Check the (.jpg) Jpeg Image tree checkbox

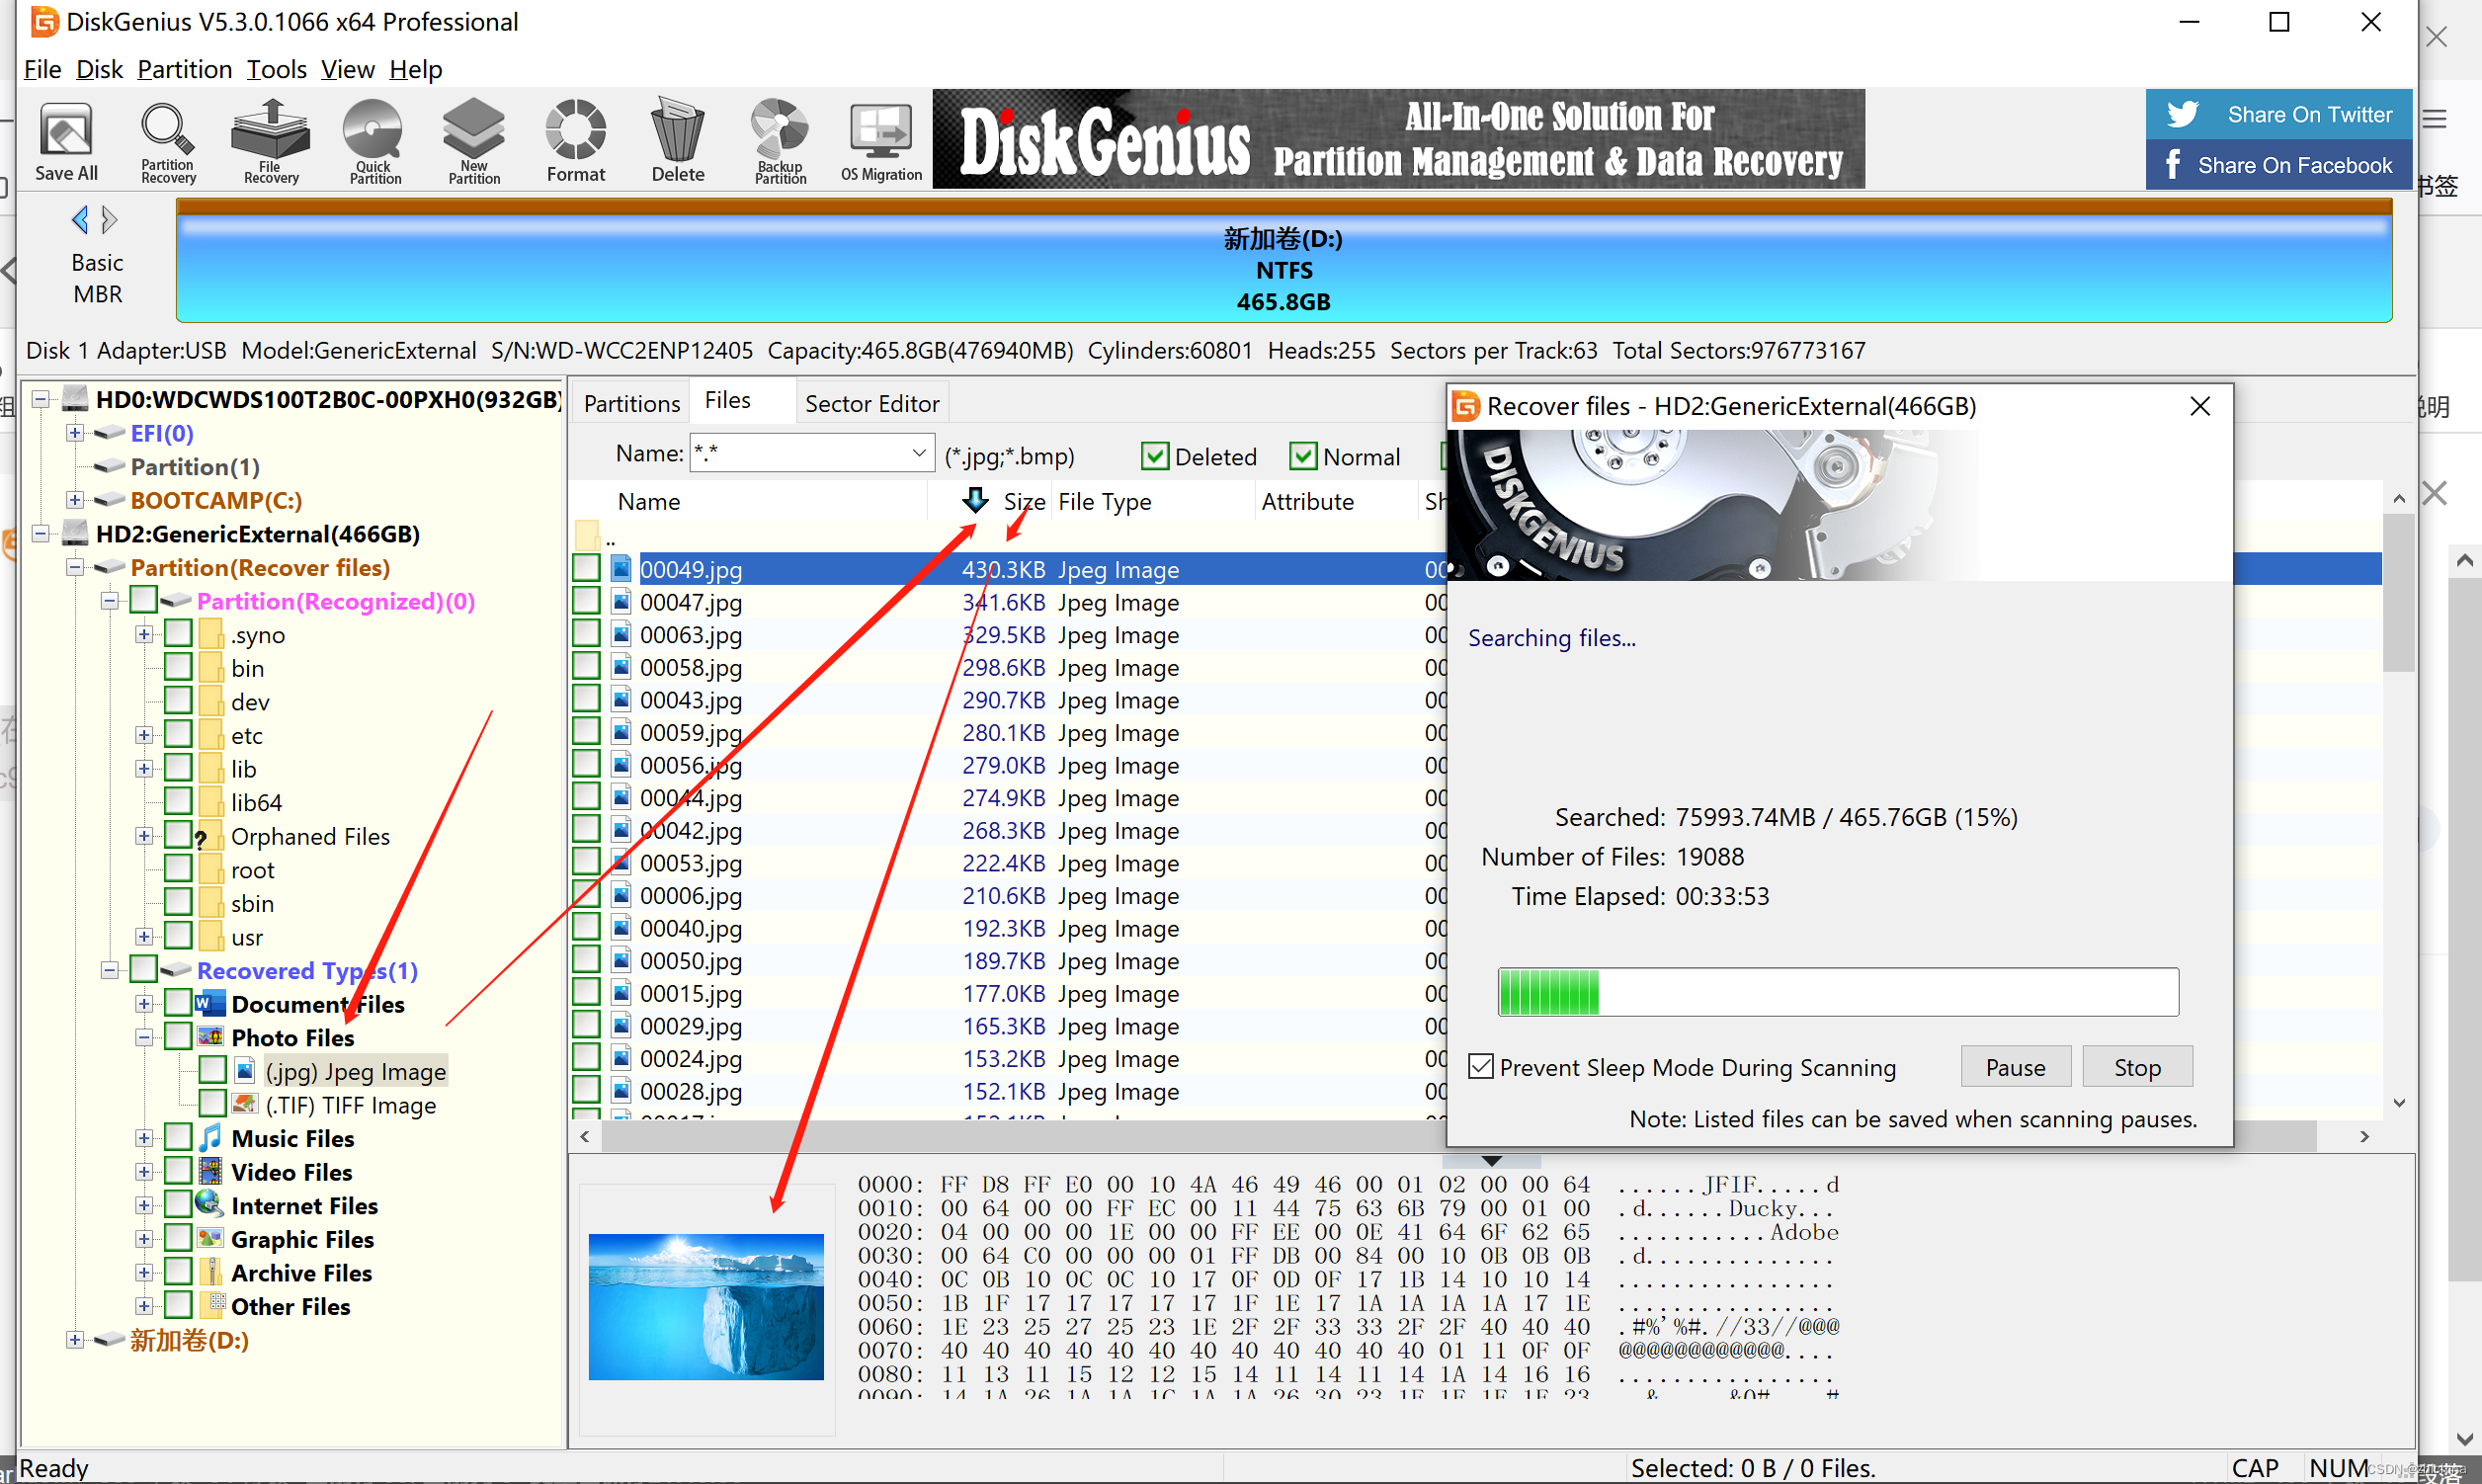pyautogui.click(x=212, y=1070)
